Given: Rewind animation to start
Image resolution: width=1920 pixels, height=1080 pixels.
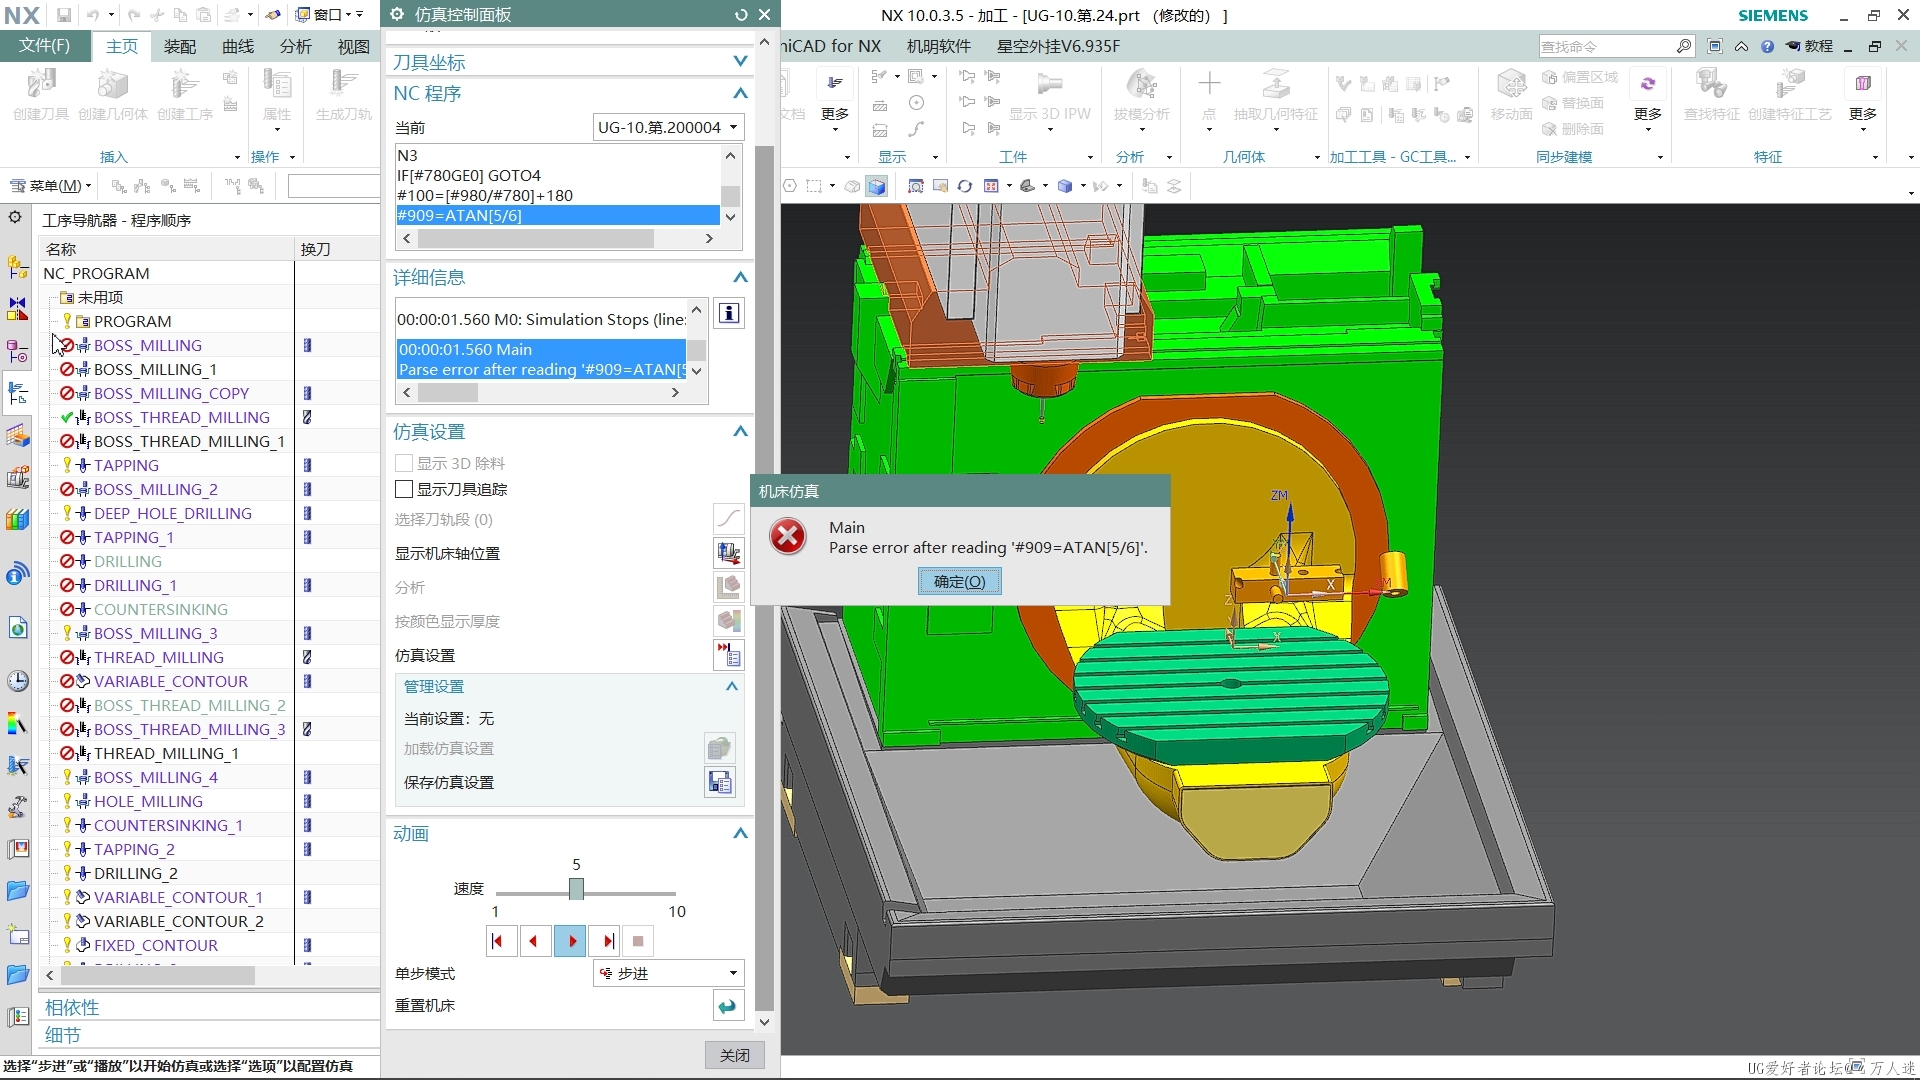Looking at the screenshot, I should (499, 941).
